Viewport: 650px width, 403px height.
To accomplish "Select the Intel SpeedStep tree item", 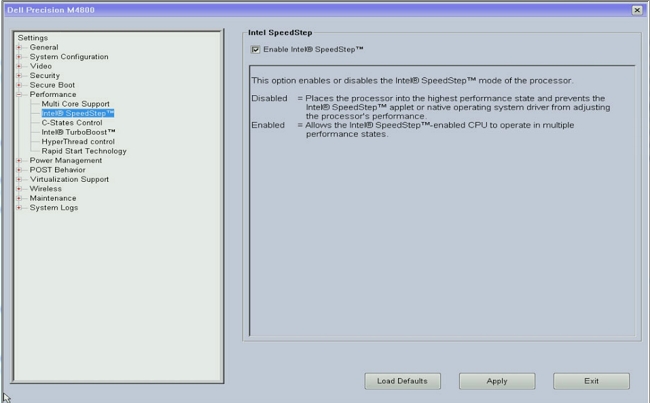I will coord(78,113).
